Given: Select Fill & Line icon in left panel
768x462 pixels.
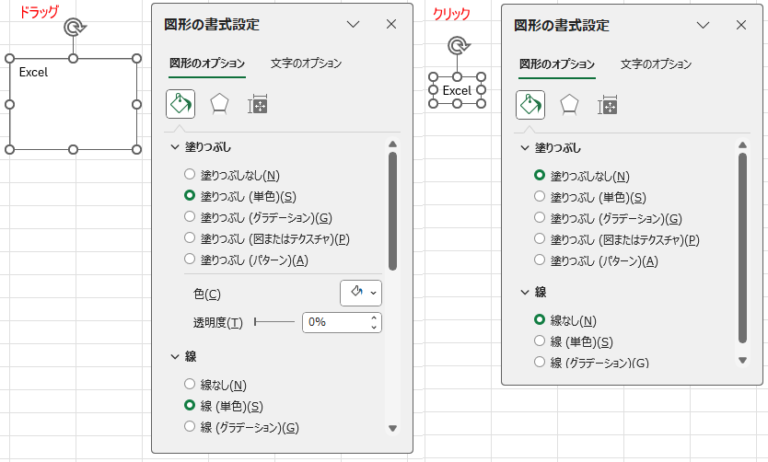Looking at the screenshot, I should [x=180, y=104].
